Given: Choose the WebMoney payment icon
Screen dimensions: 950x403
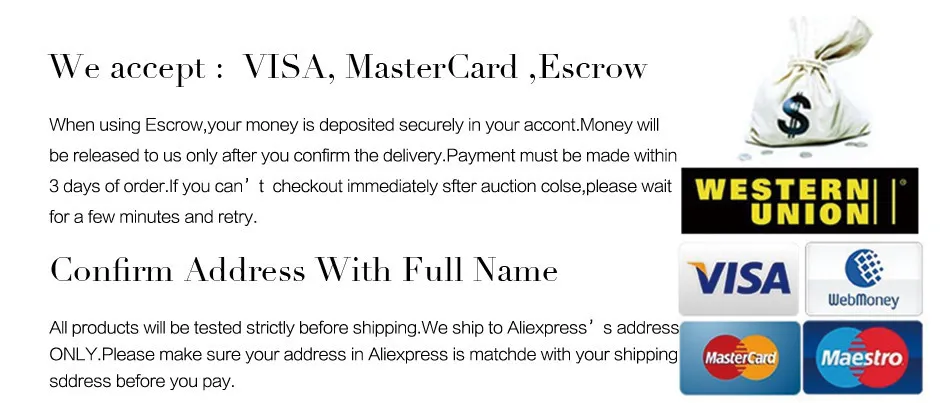Looking at the screenshot, I should (x=863, y=279).
